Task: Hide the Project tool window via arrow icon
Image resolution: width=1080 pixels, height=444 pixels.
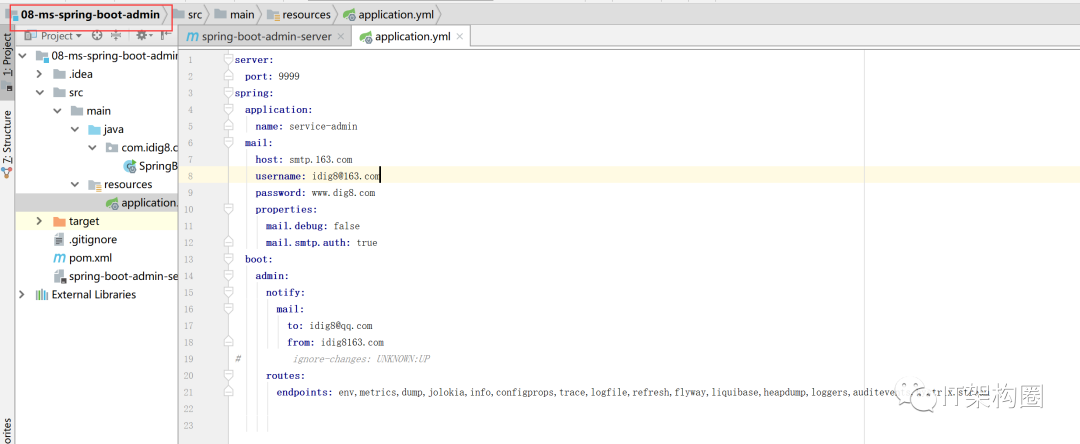Action: coord(166,35)
